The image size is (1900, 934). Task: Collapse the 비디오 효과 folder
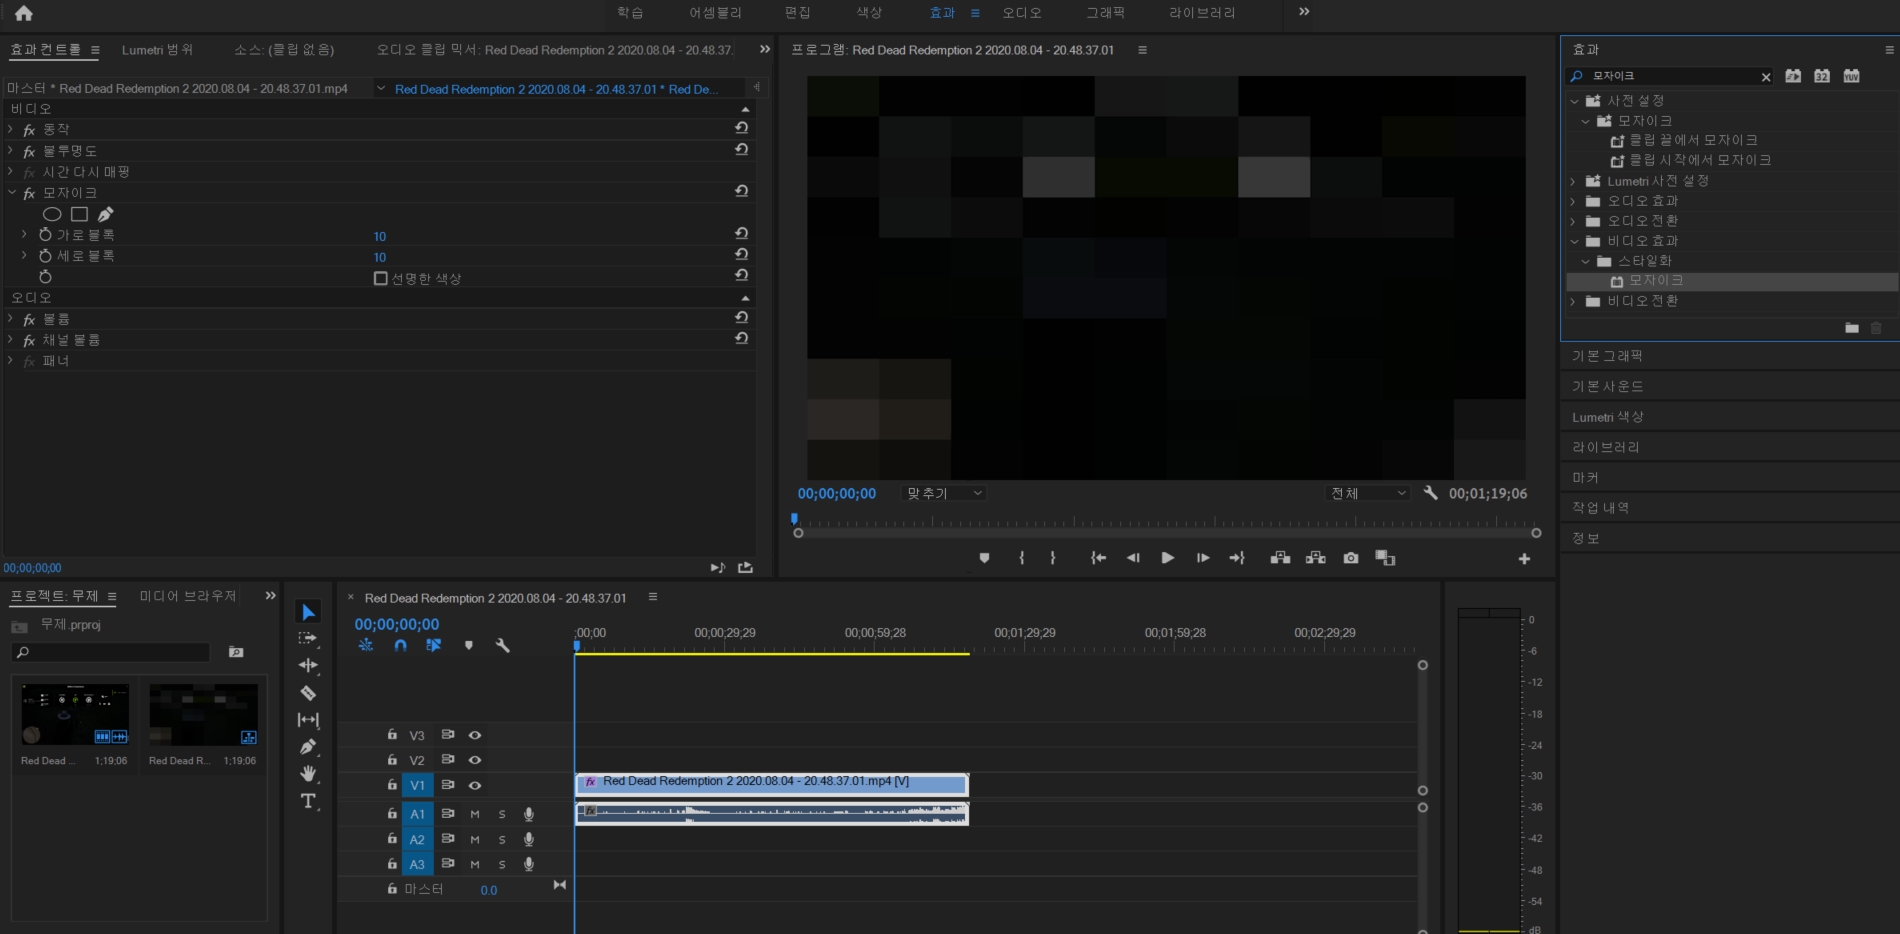pyautogui.click(x=1573, y=241)
